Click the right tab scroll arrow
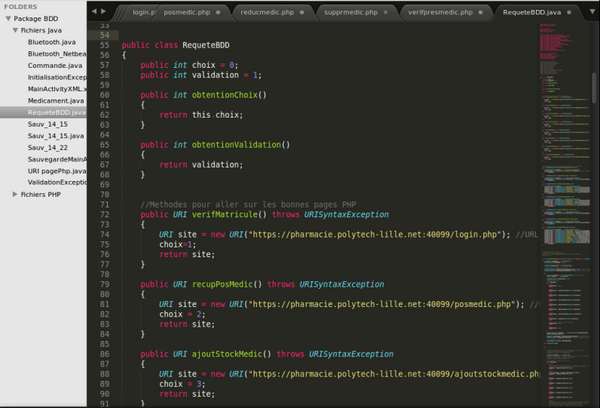The image size is (600, 408). [x=105, y=10]
